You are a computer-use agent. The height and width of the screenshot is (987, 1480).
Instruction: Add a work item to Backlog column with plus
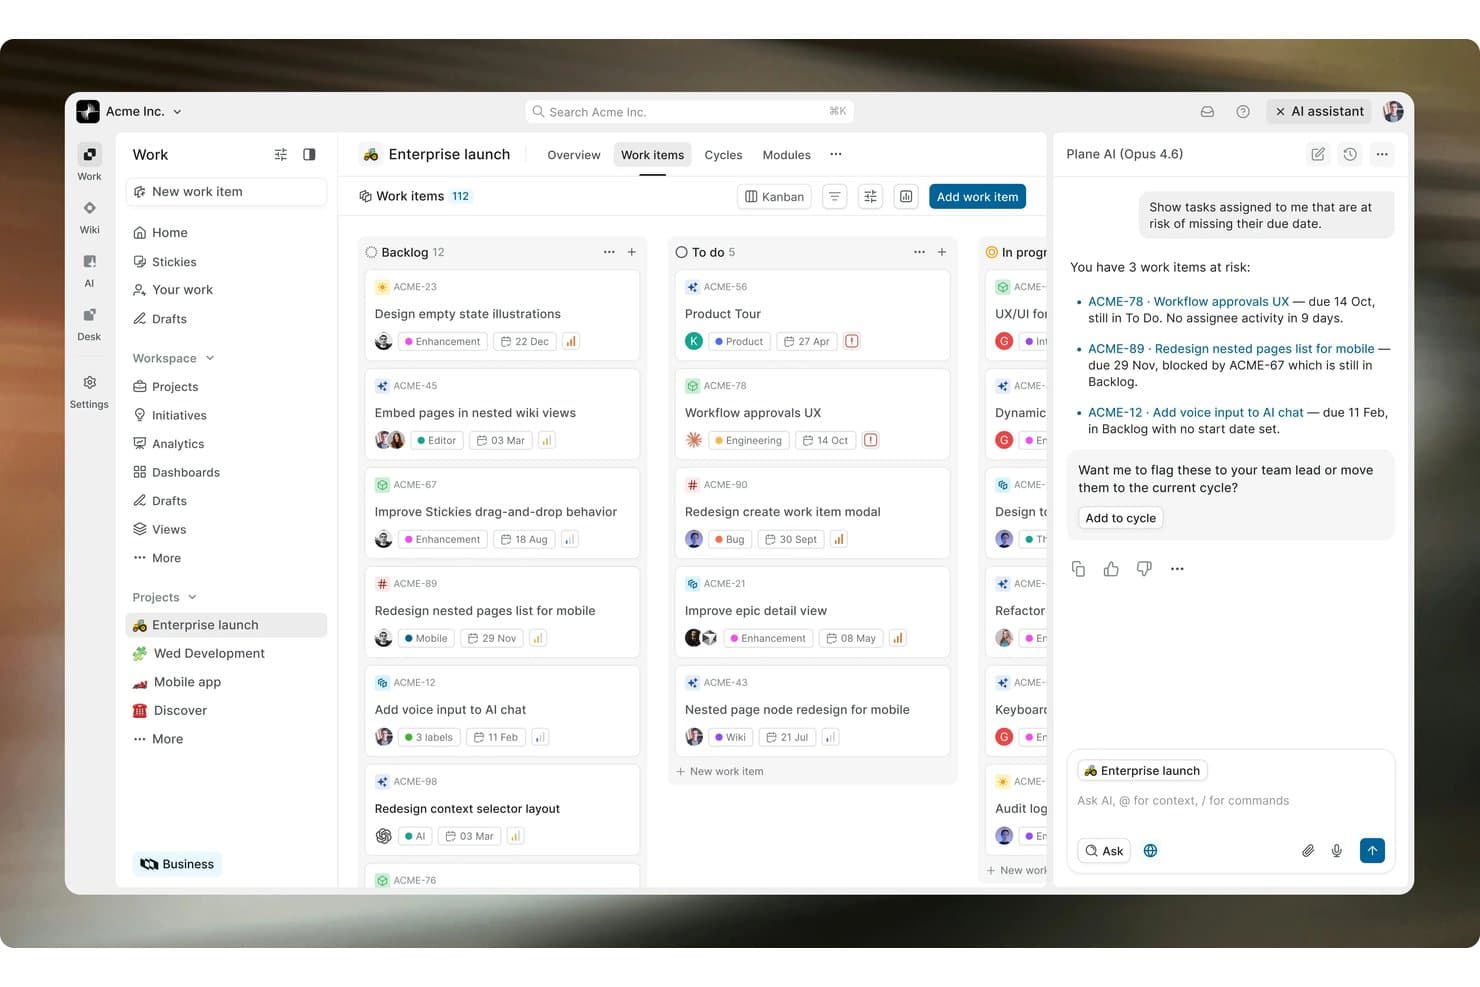pos(632,252)
